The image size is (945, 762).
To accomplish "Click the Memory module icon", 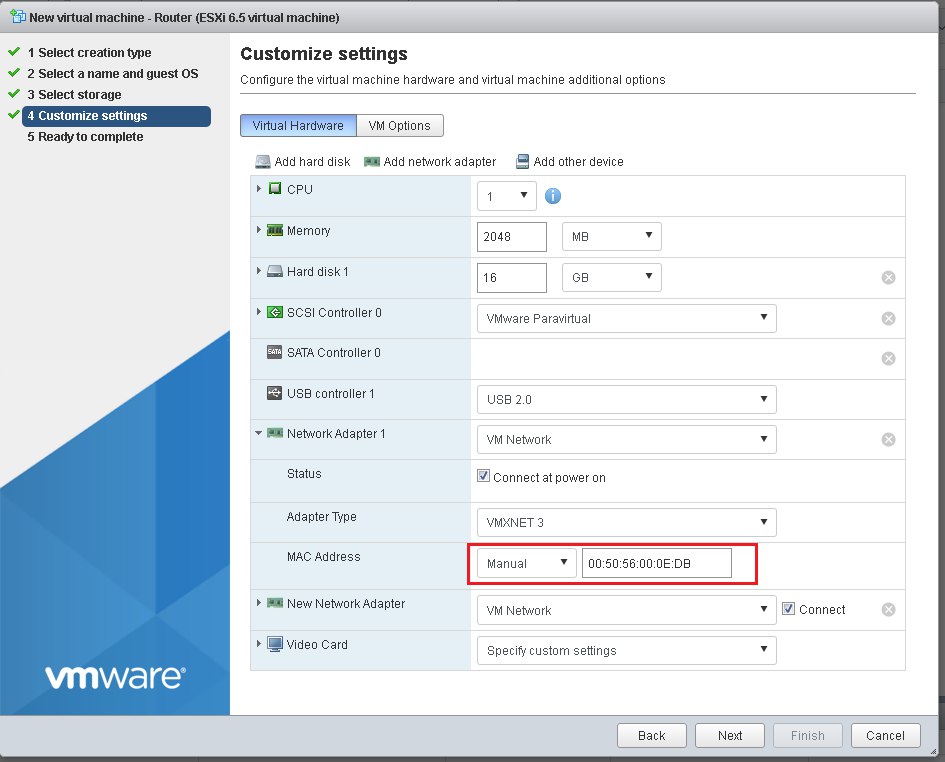I will point(275,230).
